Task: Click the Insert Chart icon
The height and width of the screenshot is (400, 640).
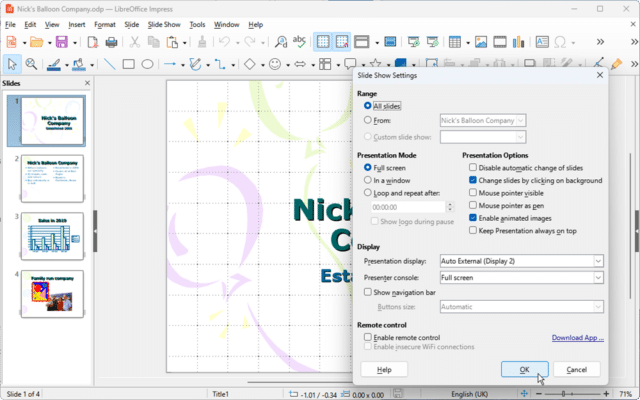Action: pyautogui.click(x=518, y=42)
